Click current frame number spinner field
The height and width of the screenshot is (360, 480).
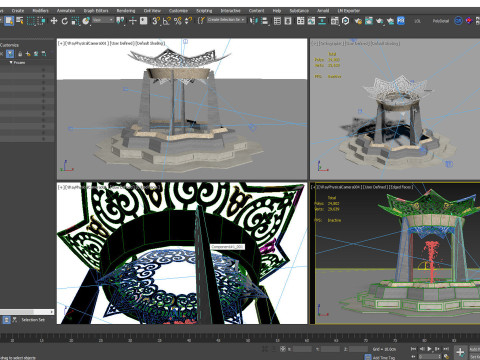click(x=429, y=357)
